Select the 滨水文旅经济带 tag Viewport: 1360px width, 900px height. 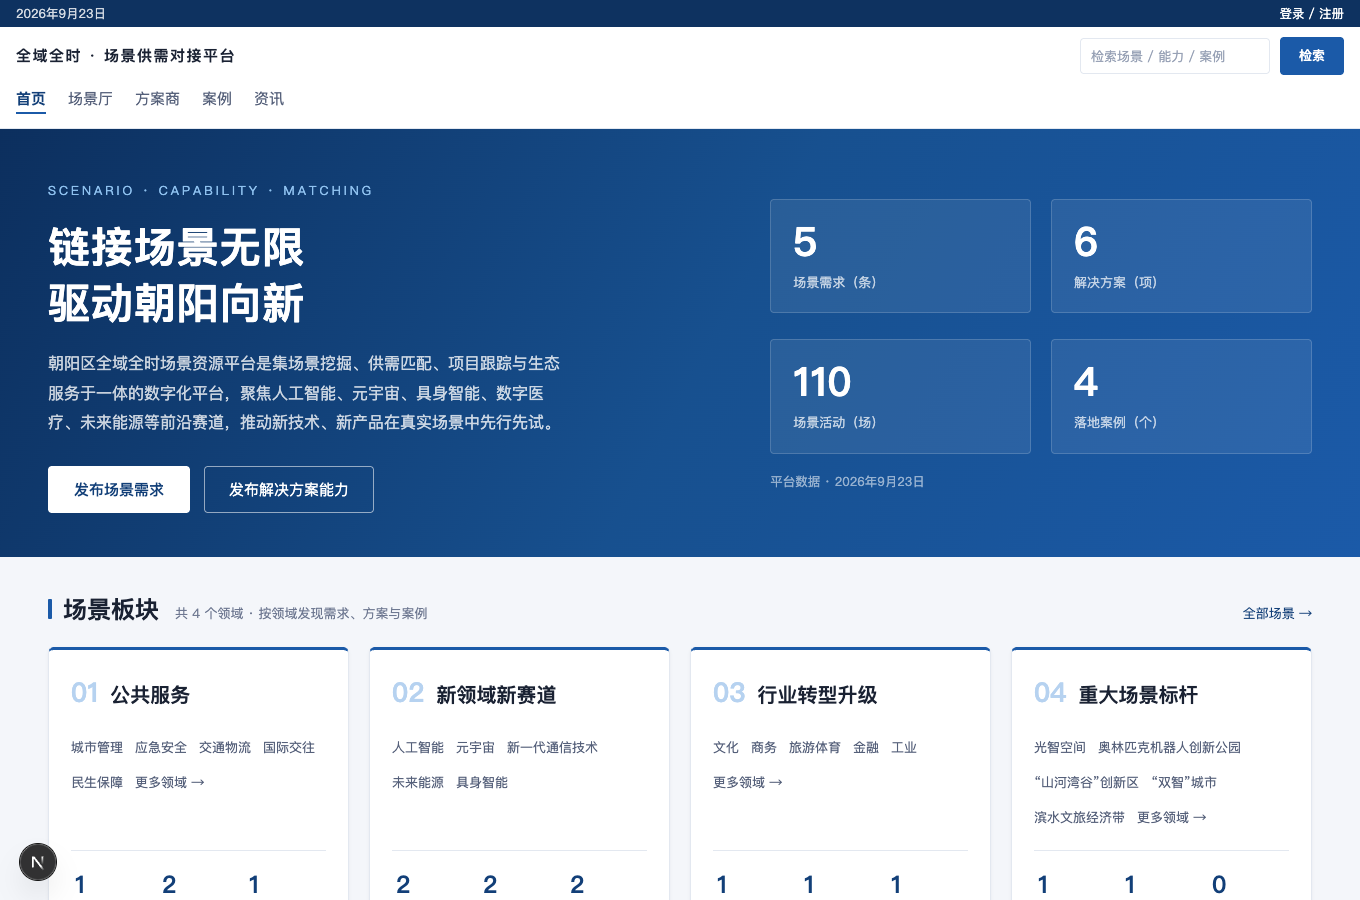coord(1079,818)
